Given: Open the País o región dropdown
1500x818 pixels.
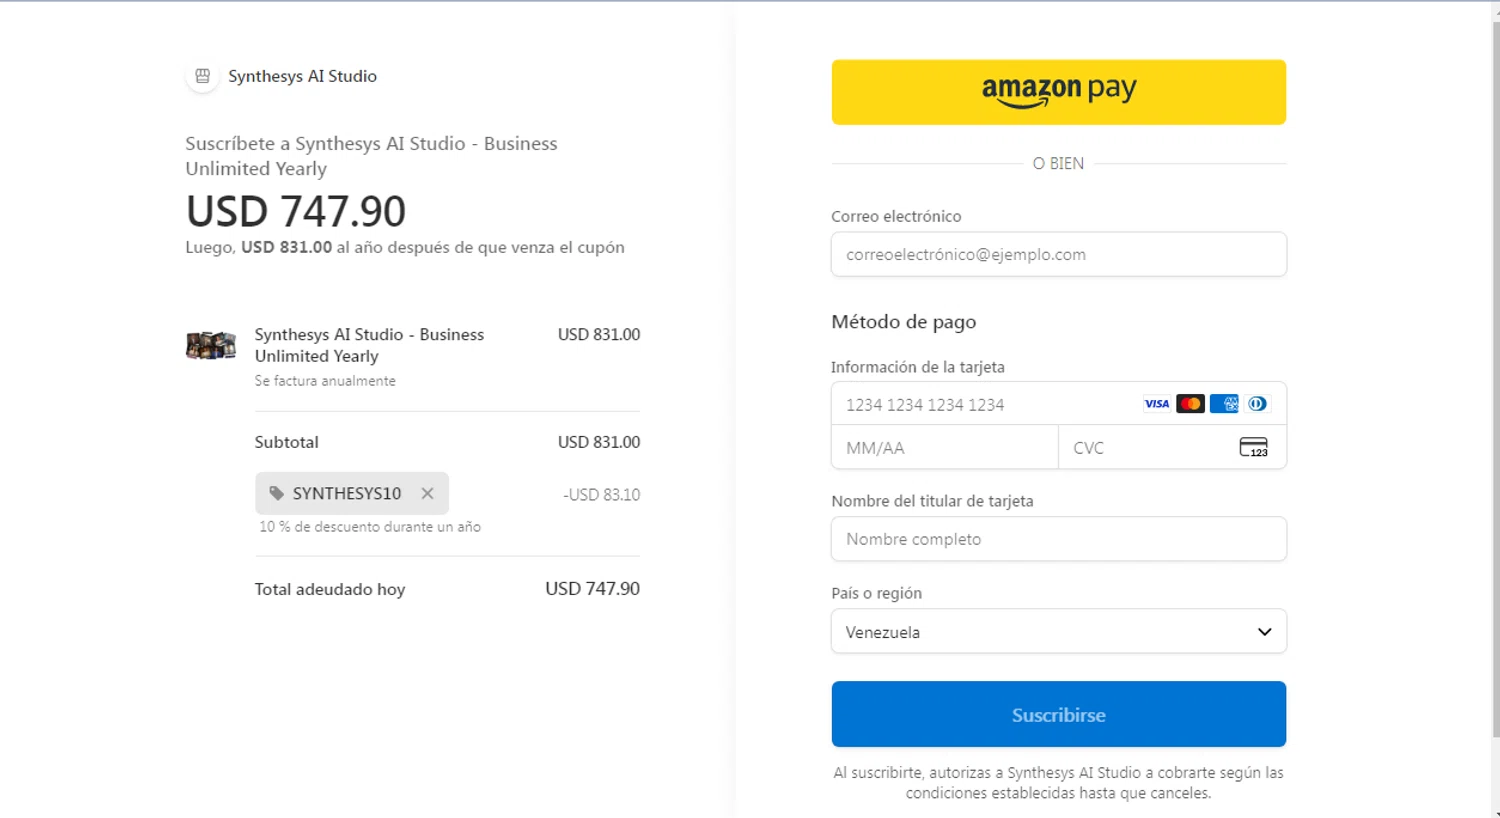Looking at the screenshot, I should (x=1057, y=632).
